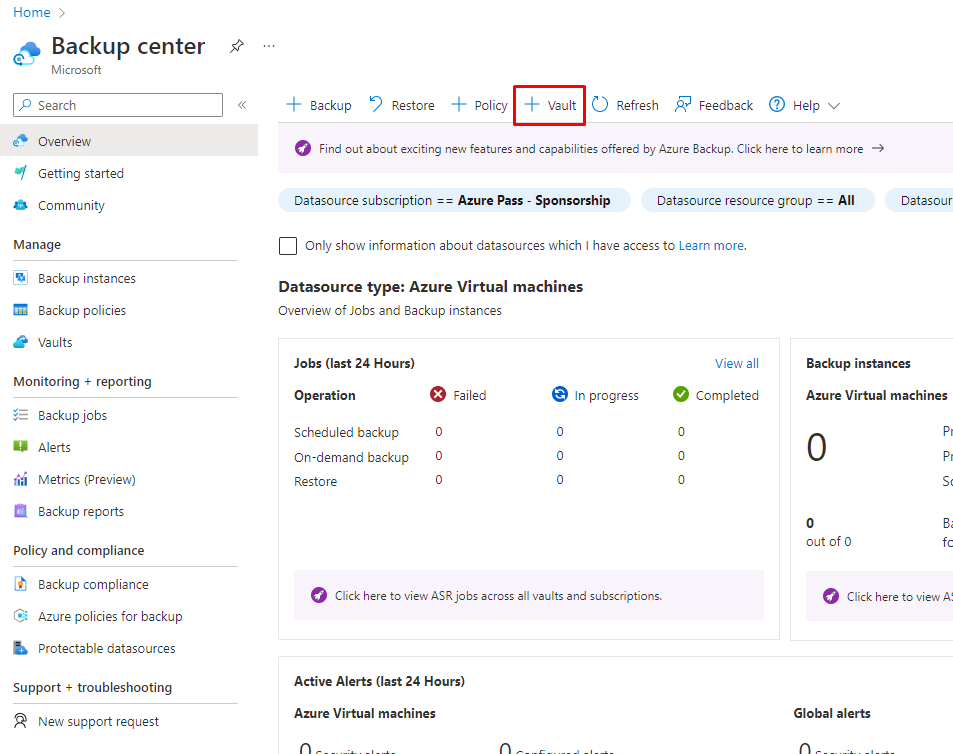Open Feedback from the toolbar
This screenshot has height=754, width=953.
click(714, 105)
